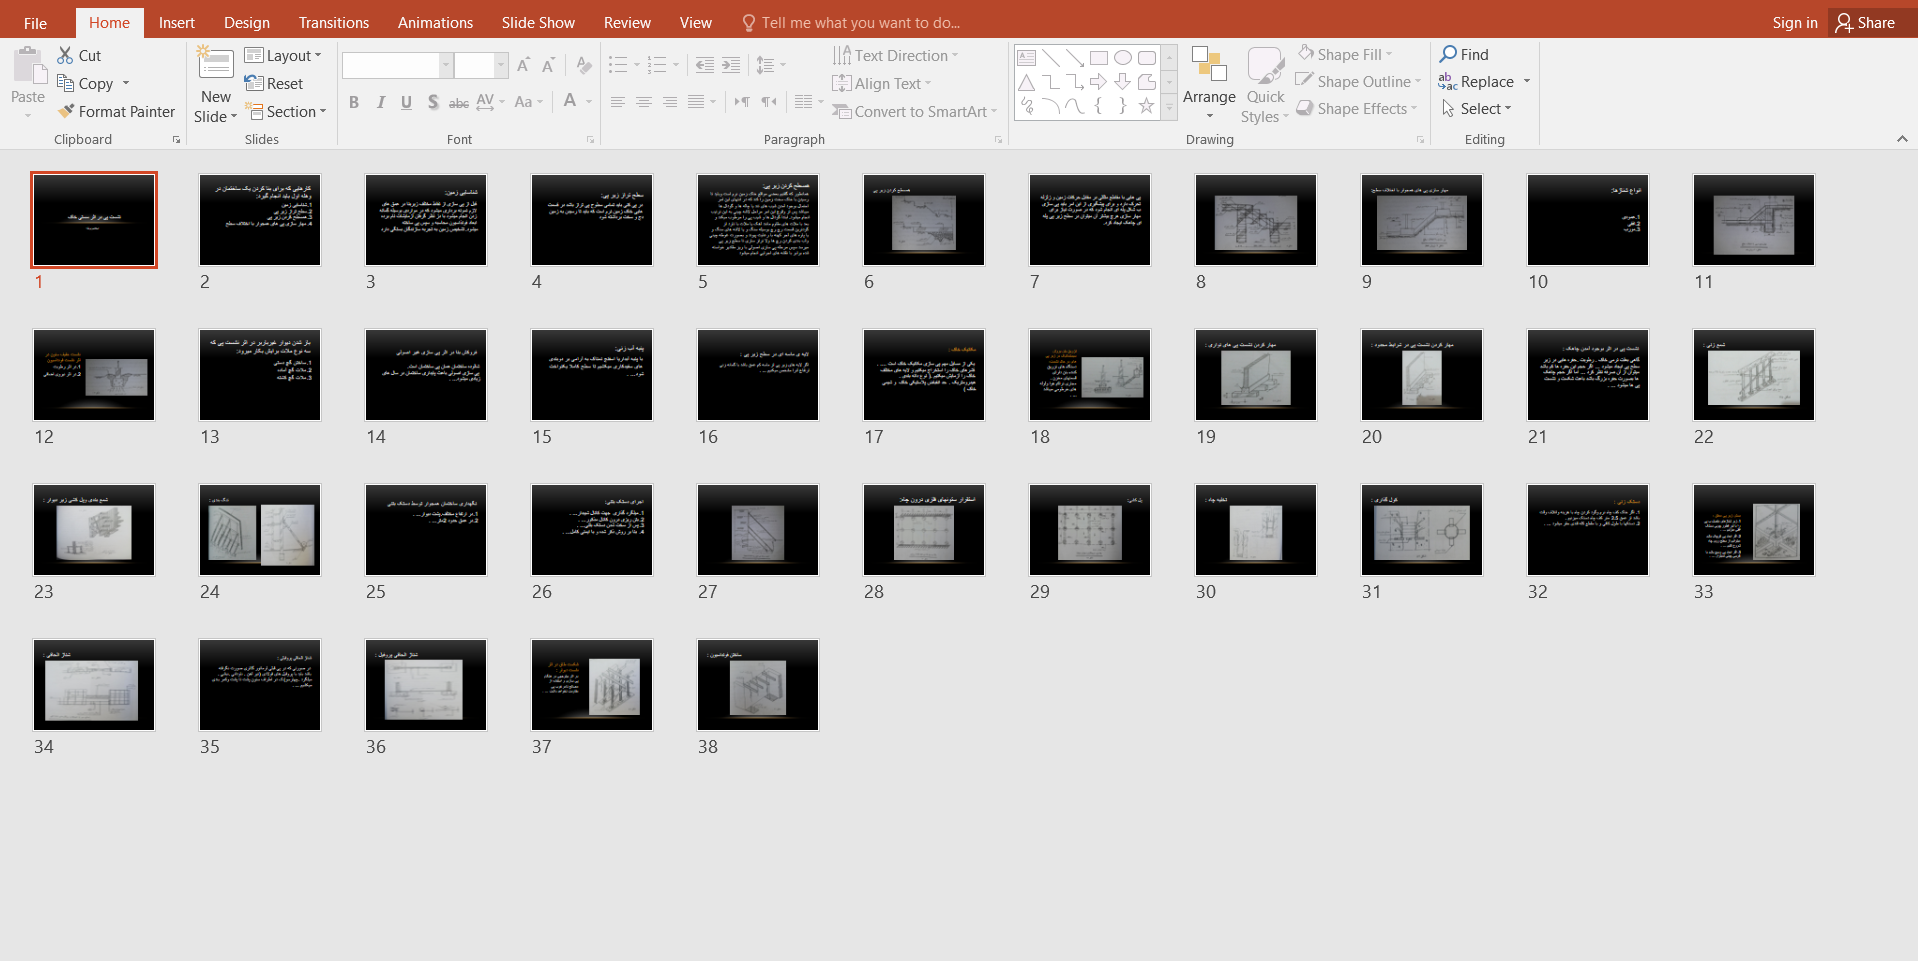This screenshot has height=961, width=1918.
Task: Decrease font size with the small A icon
Action: click(x=548, y=65)
